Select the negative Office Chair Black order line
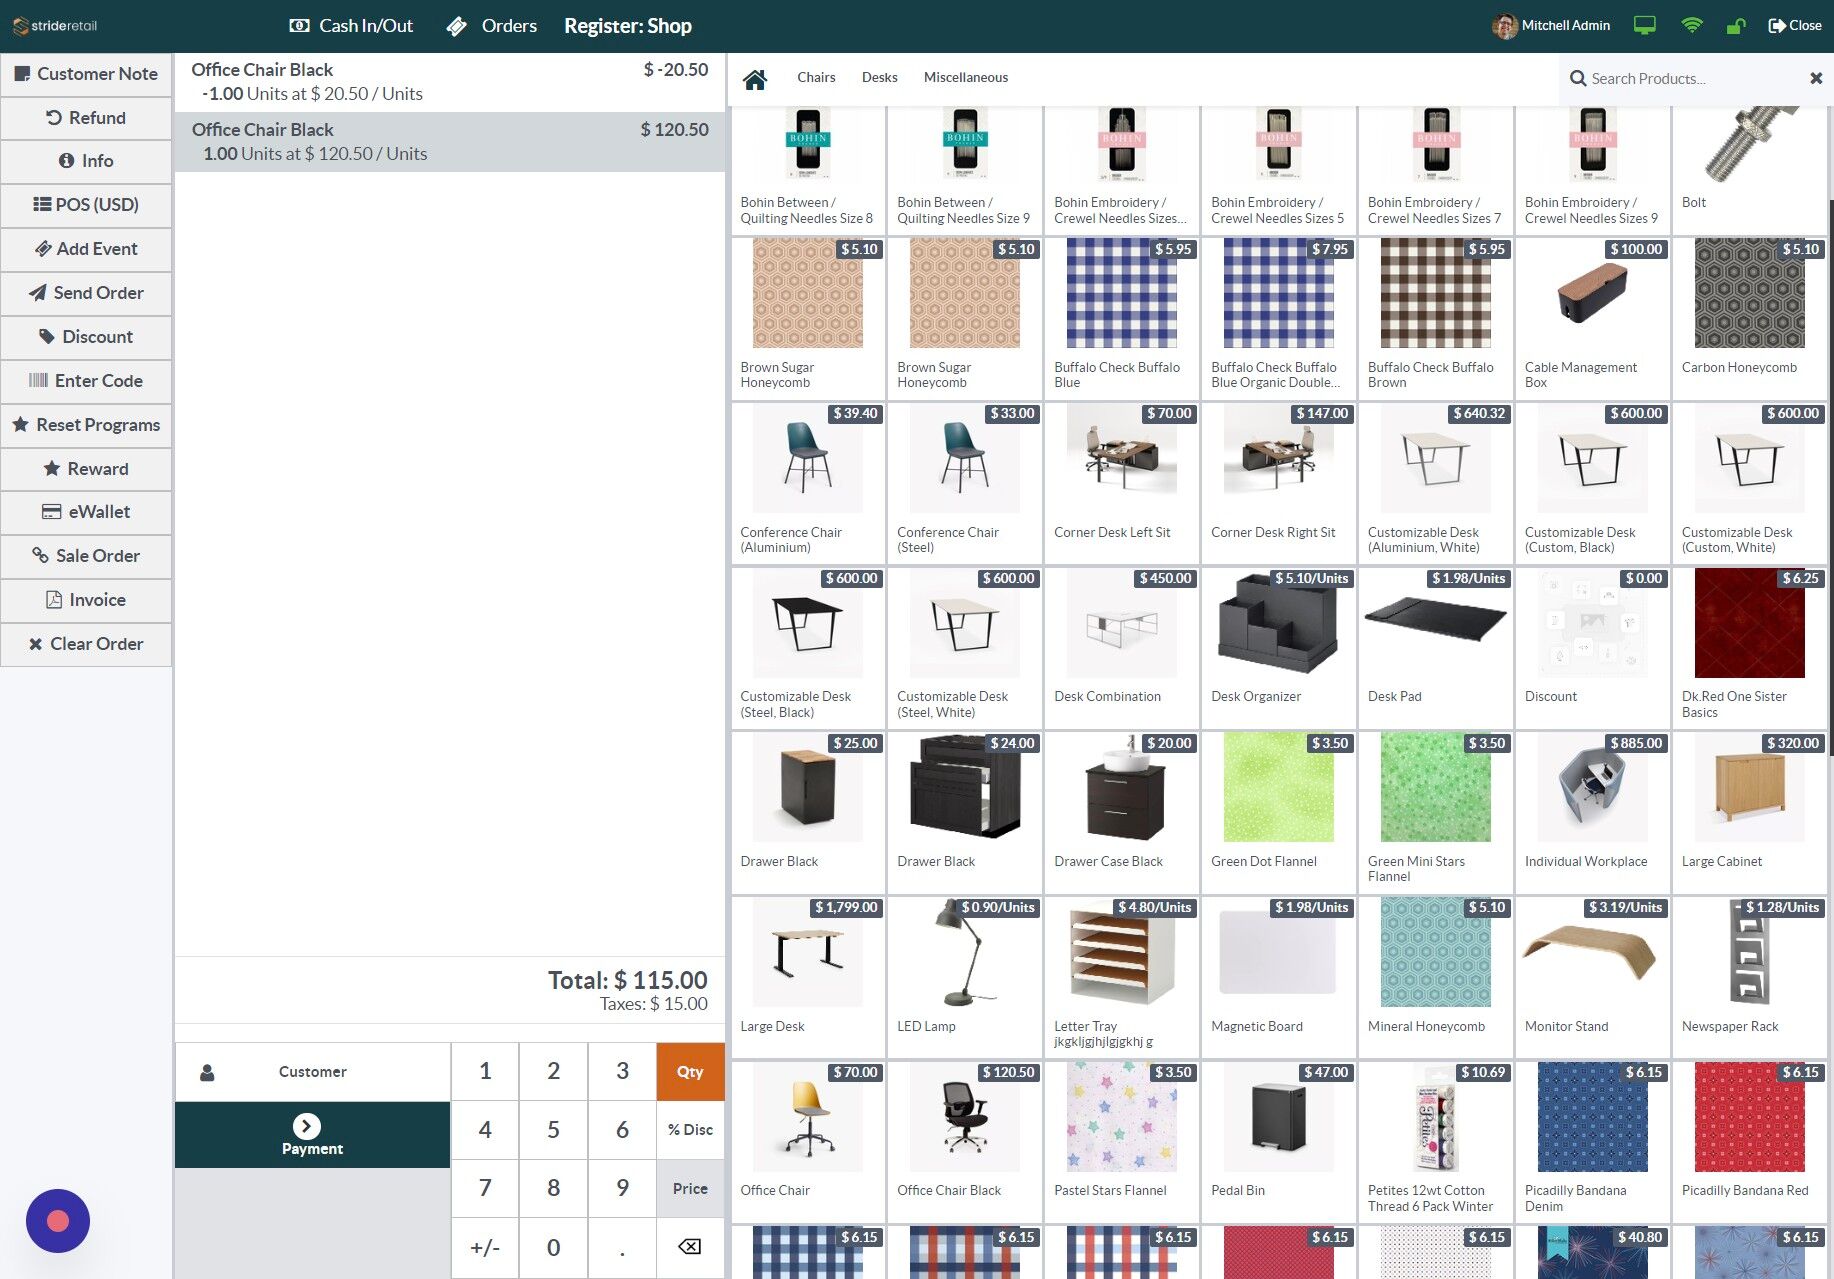The width and height of the screenshot is (1834, 1279). pos(450,82)
